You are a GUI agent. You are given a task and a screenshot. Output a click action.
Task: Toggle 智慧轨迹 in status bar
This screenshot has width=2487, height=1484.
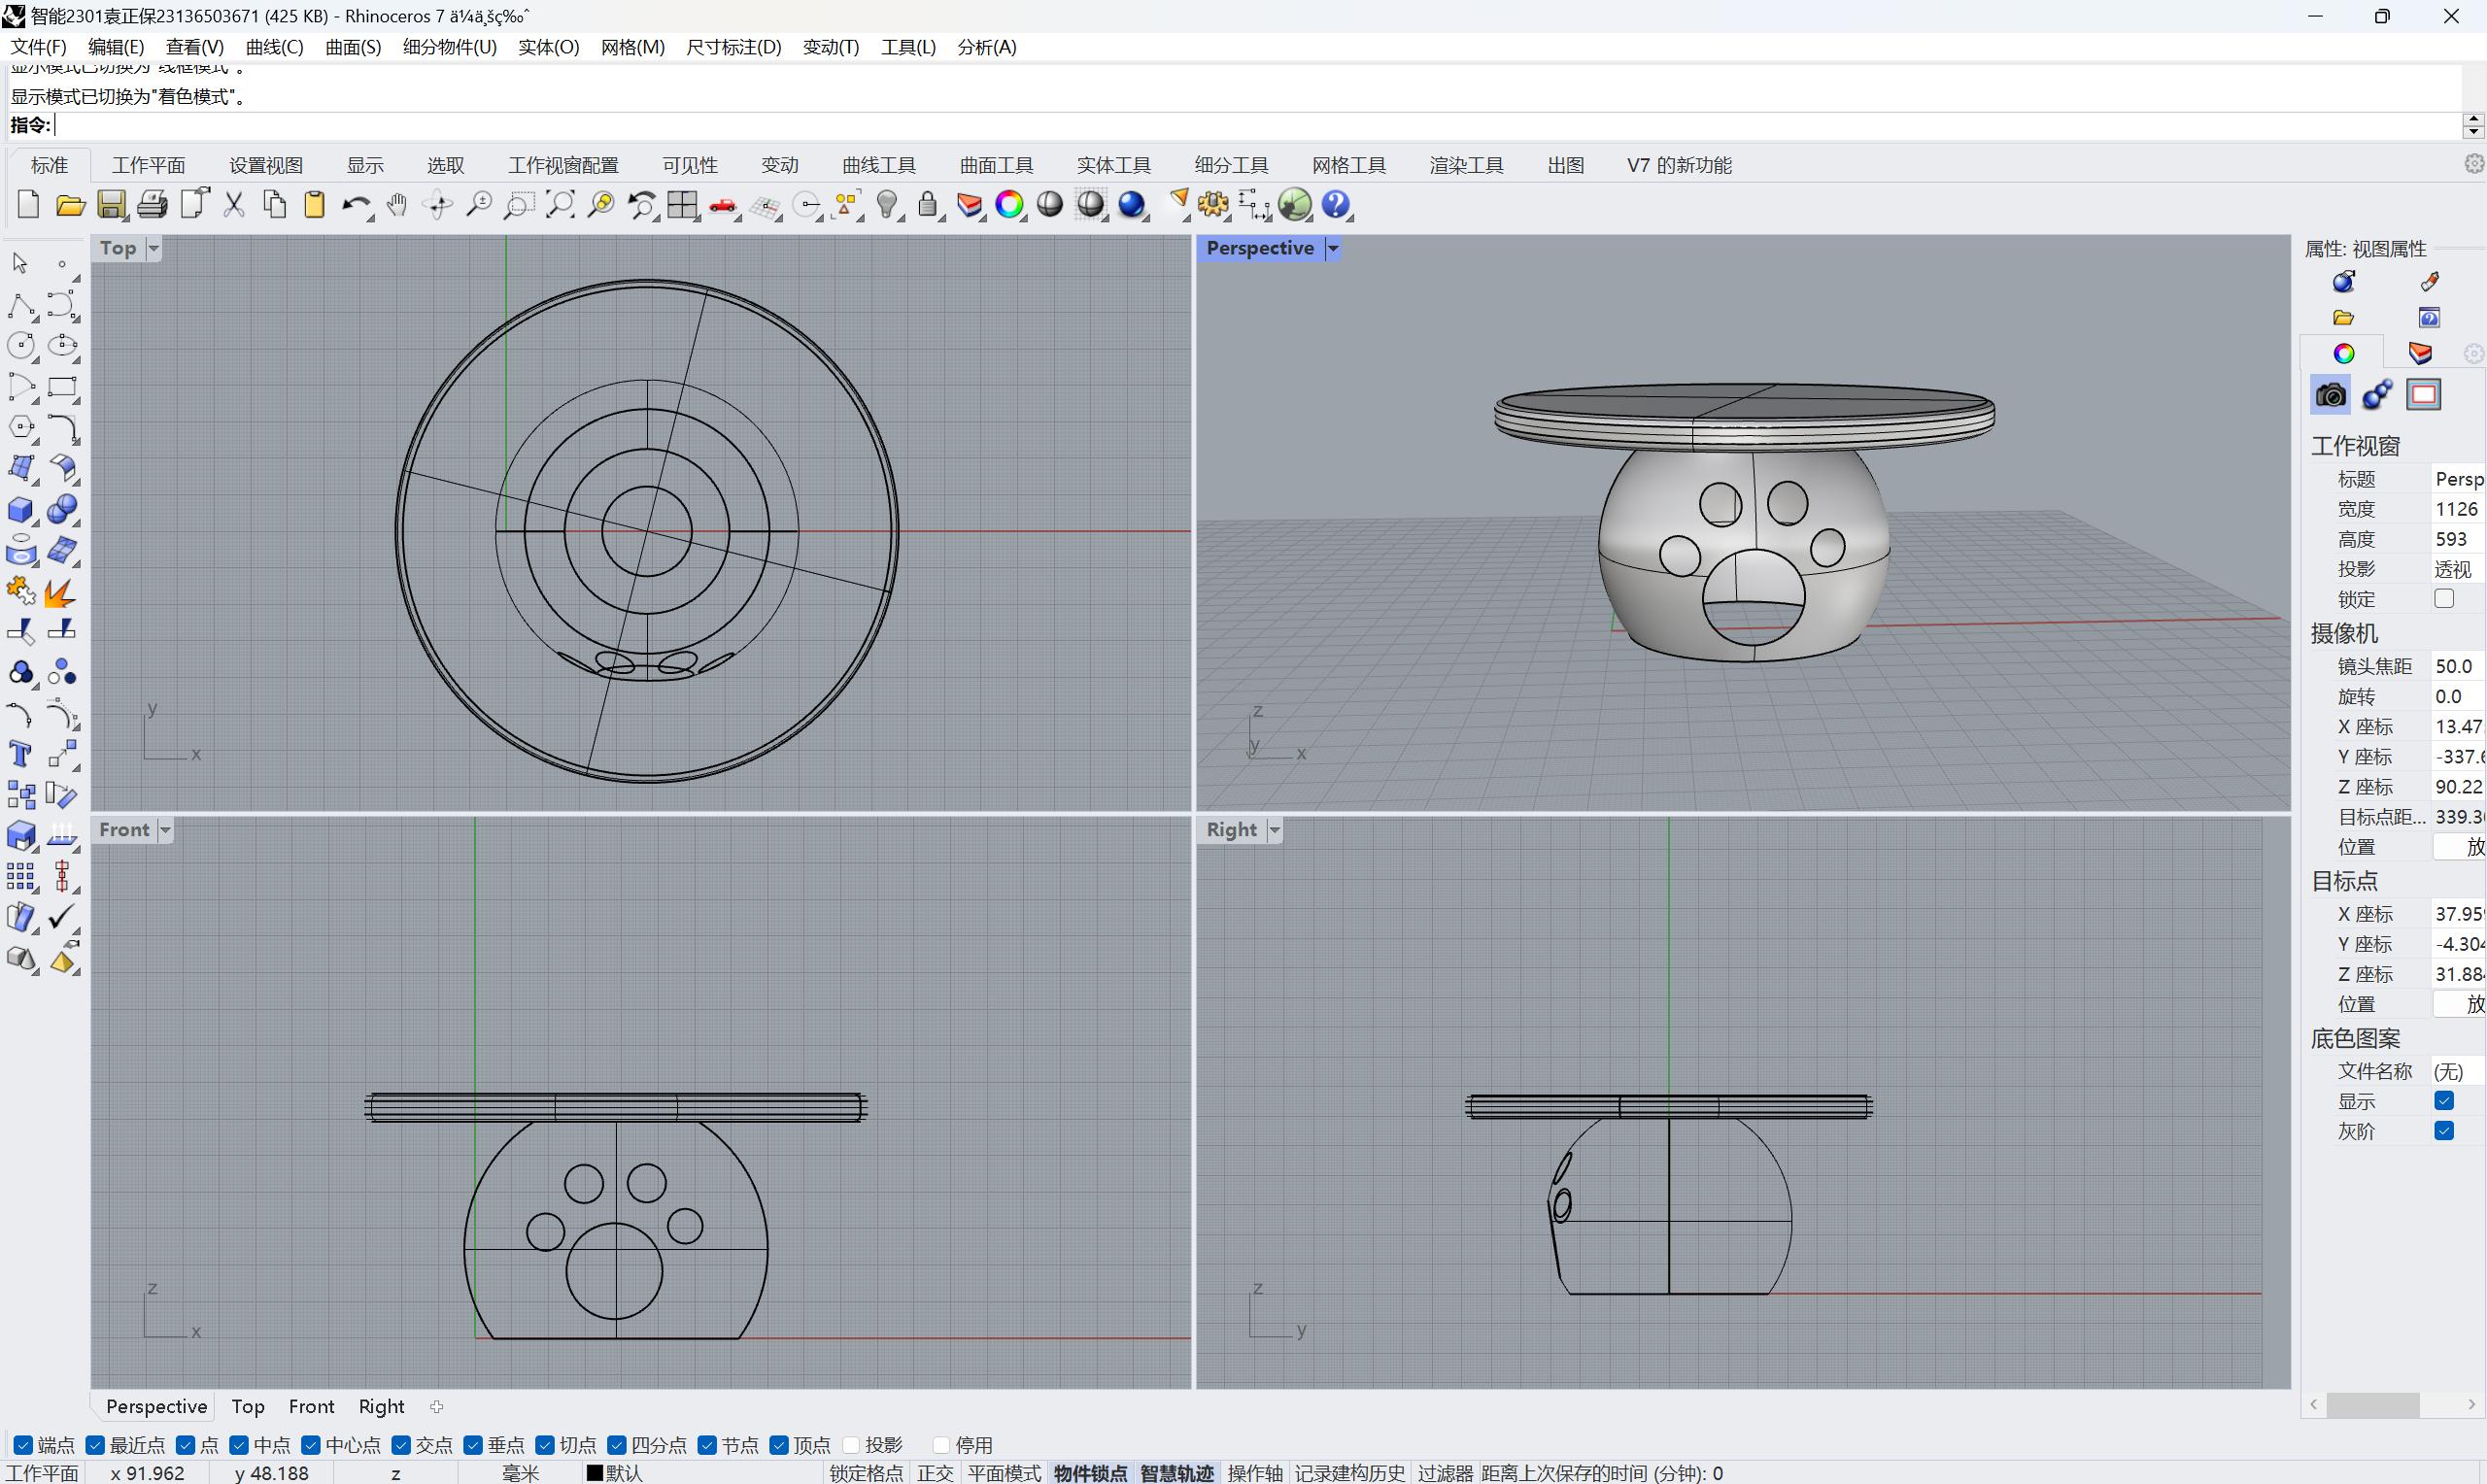[1176, 1473]
